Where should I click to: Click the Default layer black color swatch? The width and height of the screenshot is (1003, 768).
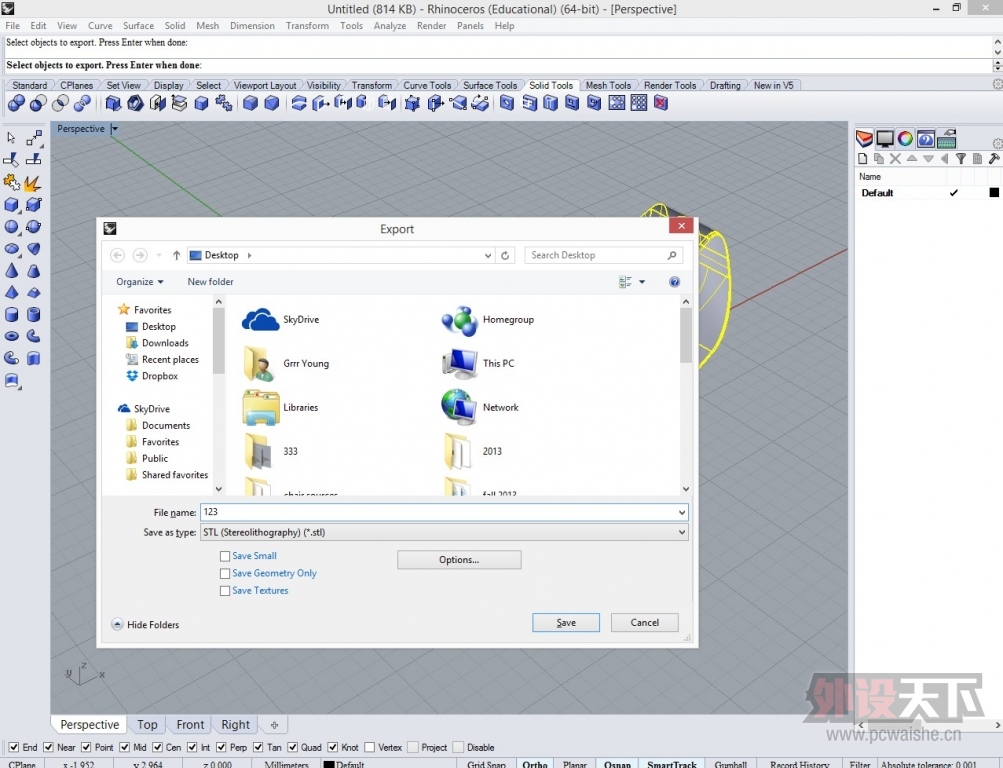994,192
